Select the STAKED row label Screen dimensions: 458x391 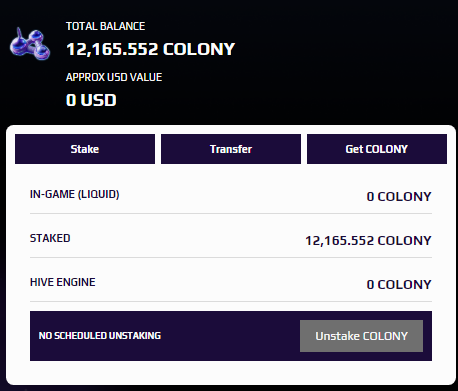(50, 238)
